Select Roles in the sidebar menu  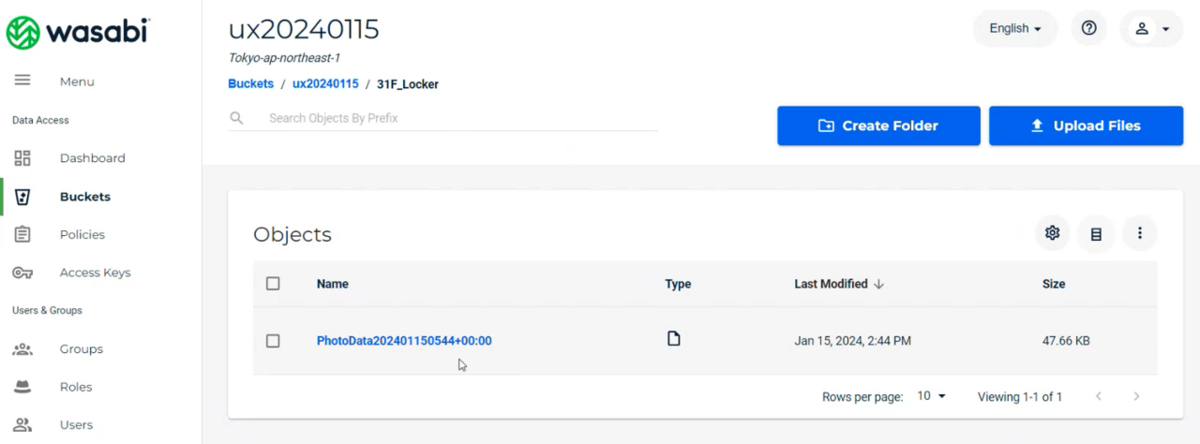76,387
